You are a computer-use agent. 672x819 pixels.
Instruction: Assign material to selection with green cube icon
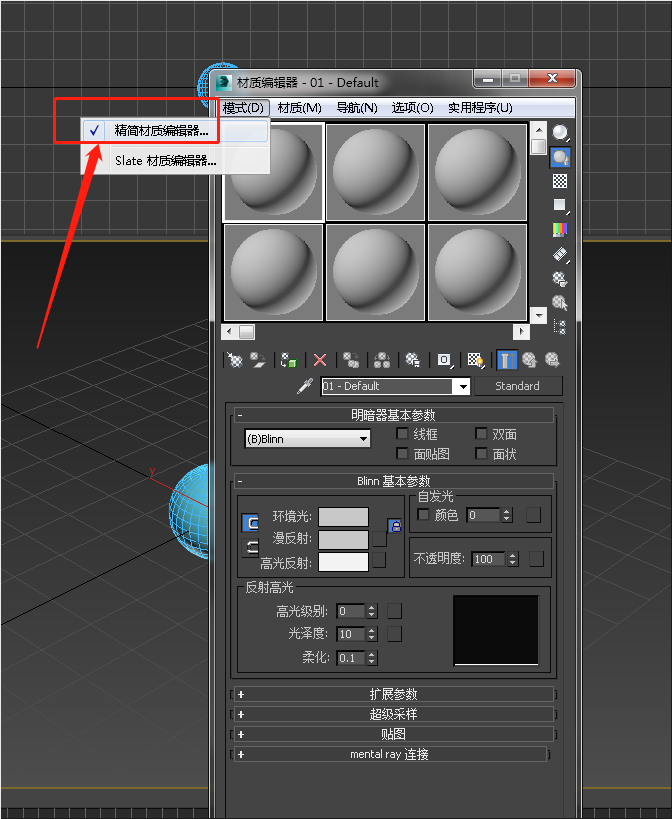288,360
